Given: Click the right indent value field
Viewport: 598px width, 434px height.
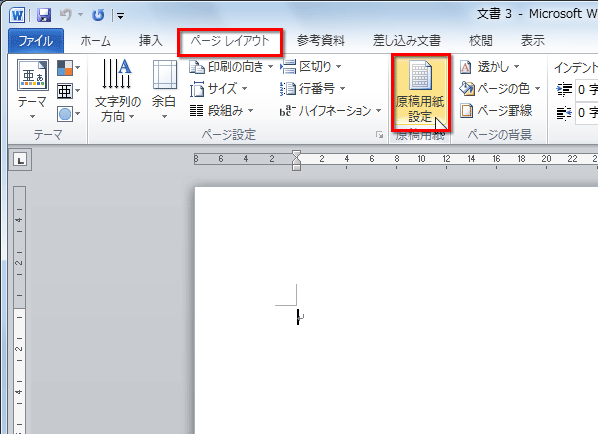Looking at the screenshot, I should (x=587, y=113).
